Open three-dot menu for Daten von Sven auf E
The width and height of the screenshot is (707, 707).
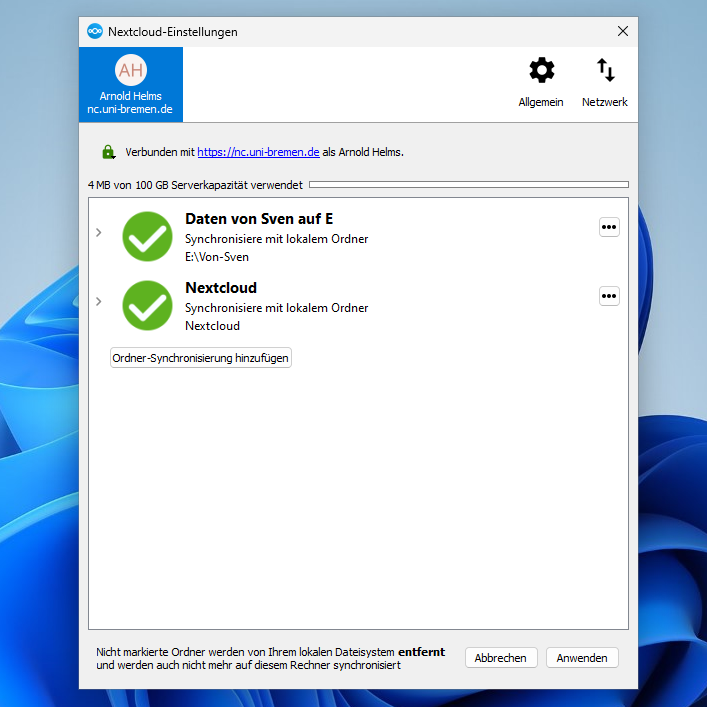[609, 227]
